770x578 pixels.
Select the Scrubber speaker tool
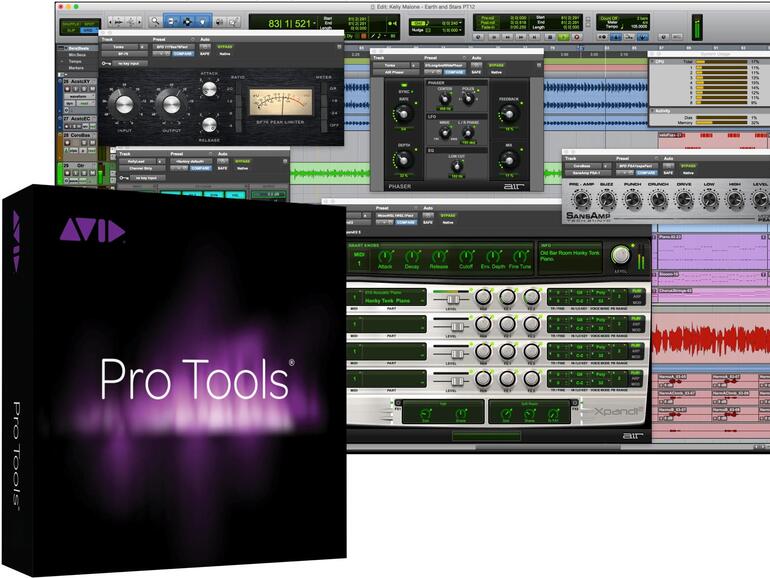(219, 21)
